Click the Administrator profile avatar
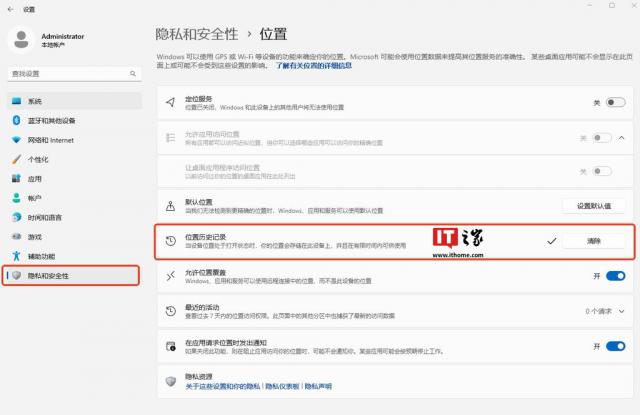The height and width of the screenshot is (415, 640). pos(21,40)
